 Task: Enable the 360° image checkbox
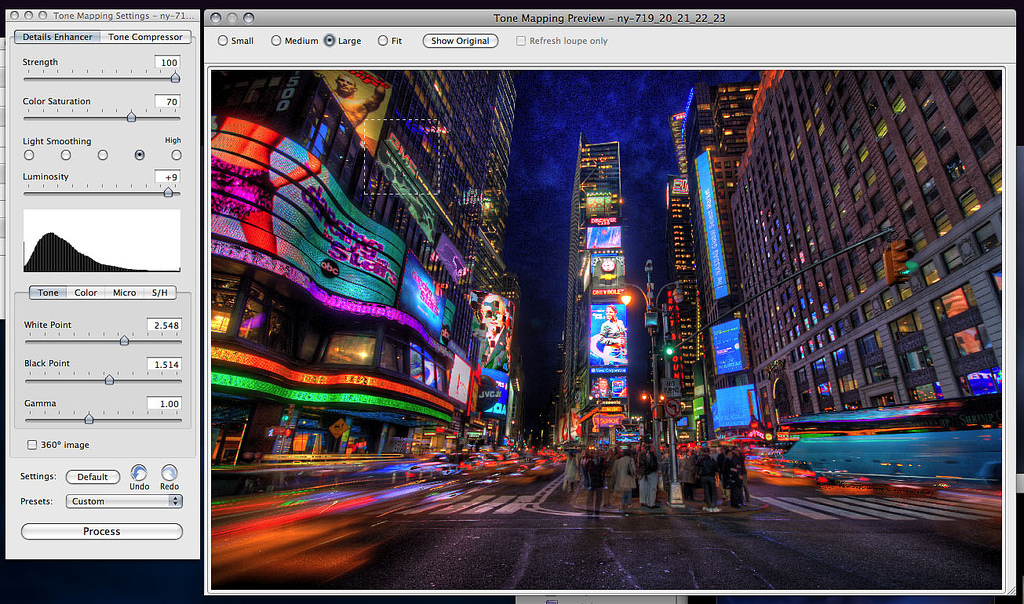(x=31, y=445)
